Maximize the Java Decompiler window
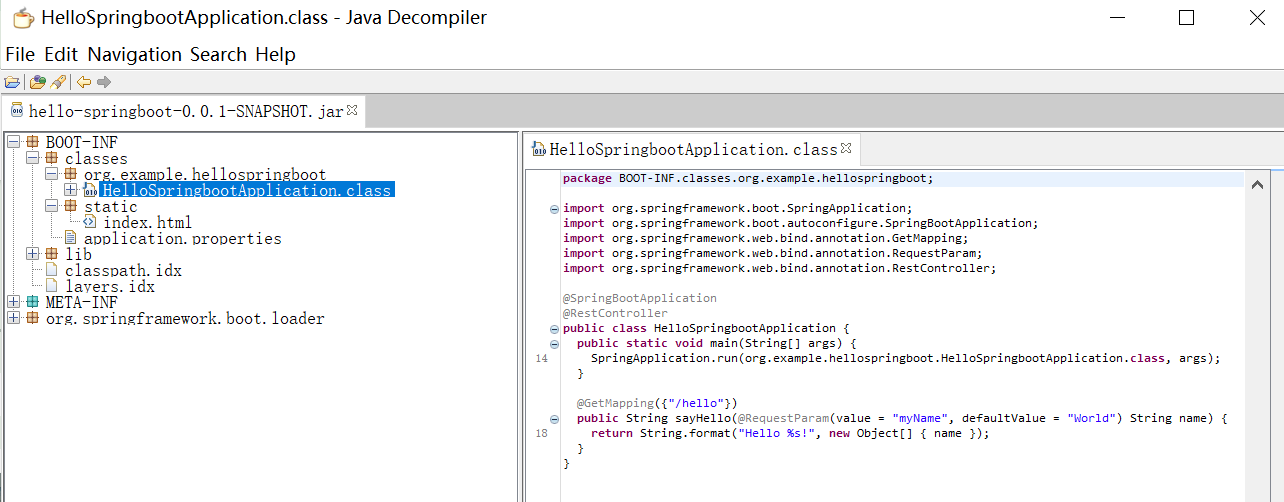The height and width of the screenshot is (502, 1284). [x=1186, y=18]
